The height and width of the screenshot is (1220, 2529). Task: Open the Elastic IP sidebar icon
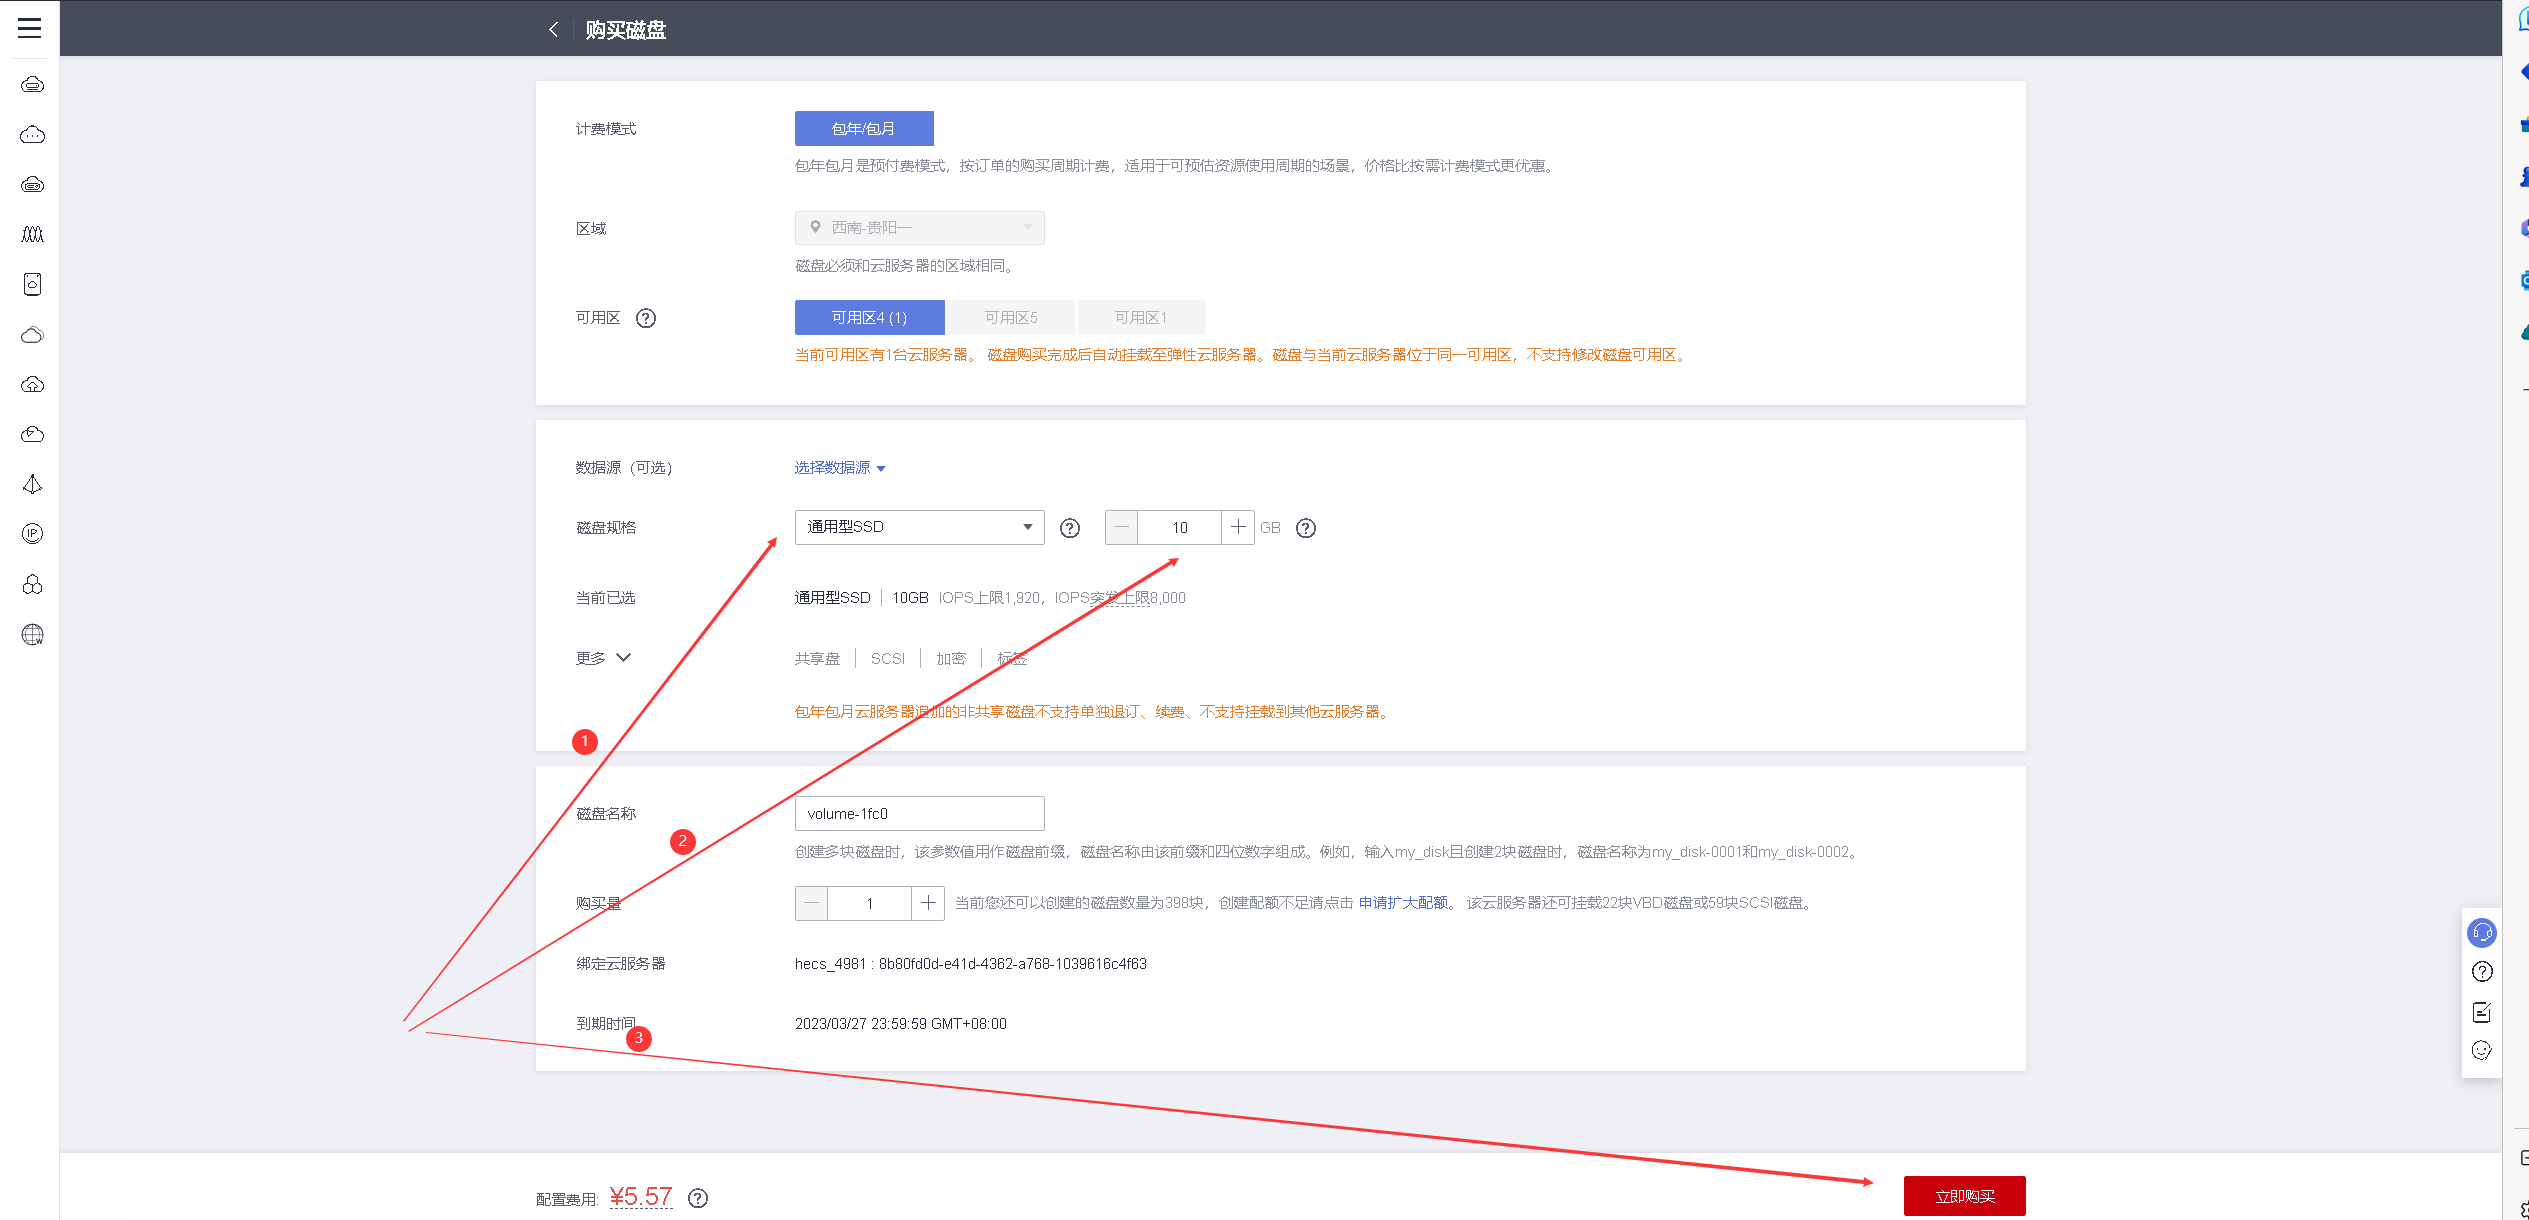[32, 534]
